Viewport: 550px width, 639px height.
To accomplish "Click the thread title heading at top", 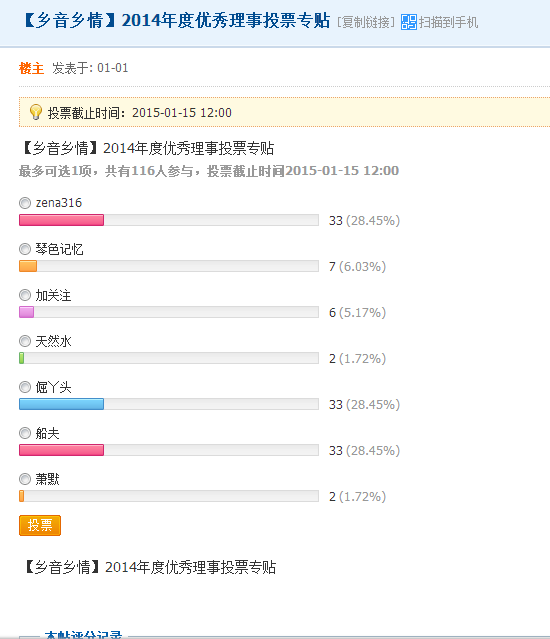I will click(176, 21).
